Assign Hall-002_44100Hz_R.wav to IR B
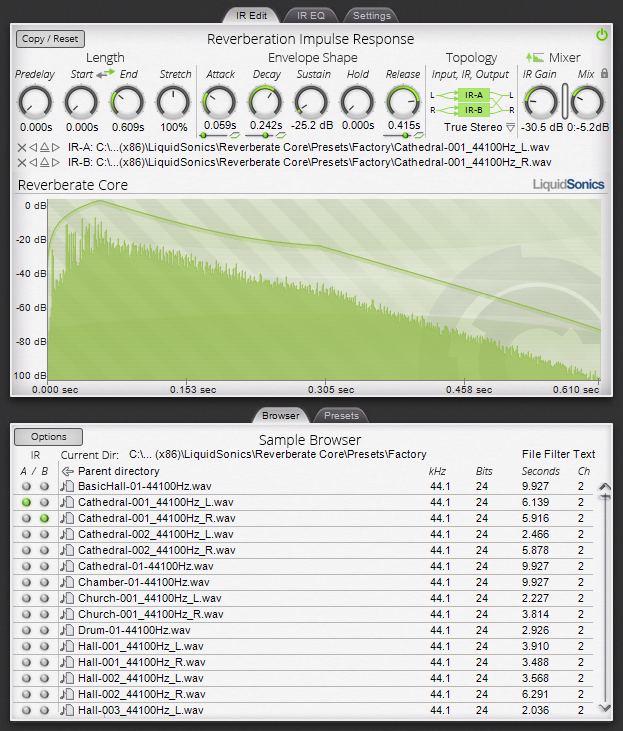The width and height of the screenshot is (623, 731). pyautogui.click(x=44, y=695)
